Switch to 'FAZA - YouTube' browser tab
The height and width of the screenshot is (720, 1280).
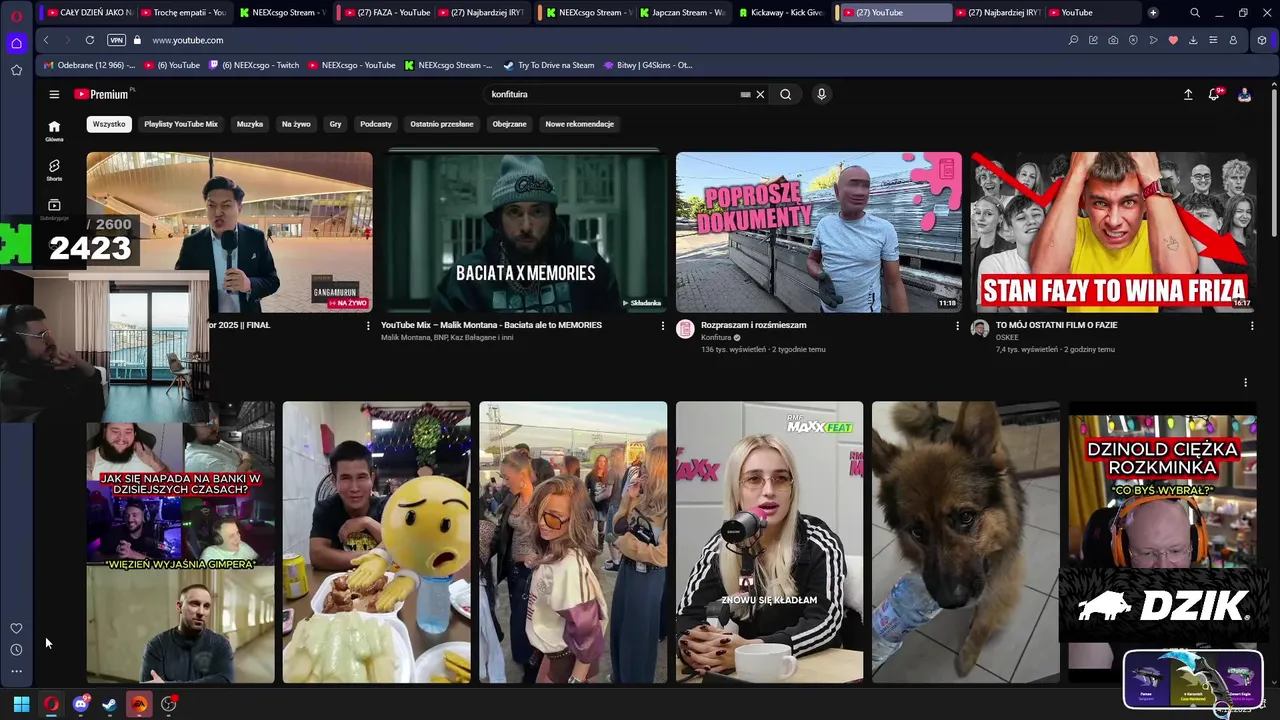[x=385, y=13]
